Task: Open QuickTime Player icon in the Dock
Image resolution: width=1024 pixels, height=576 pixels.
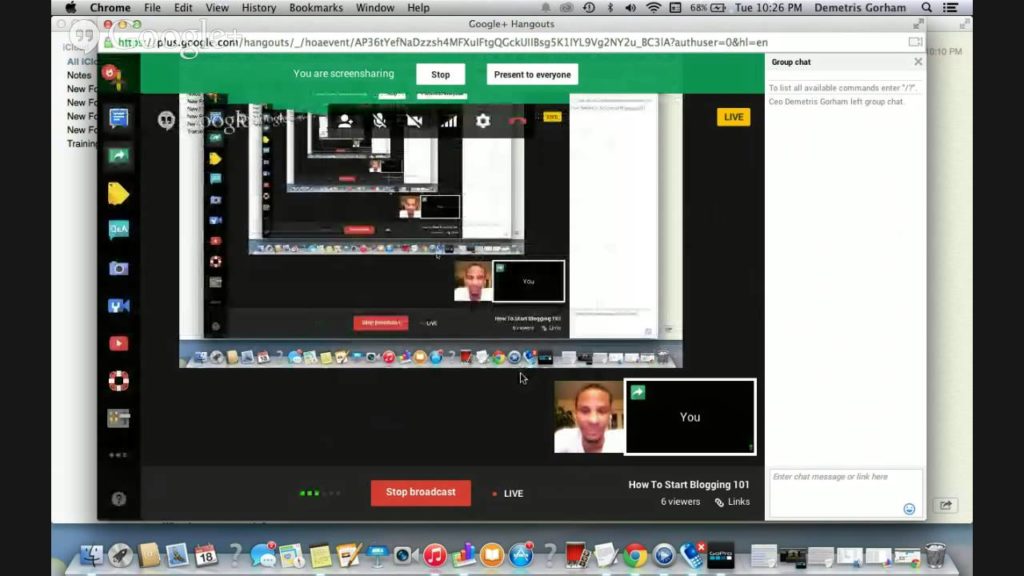Action: [x=664, y=555]
